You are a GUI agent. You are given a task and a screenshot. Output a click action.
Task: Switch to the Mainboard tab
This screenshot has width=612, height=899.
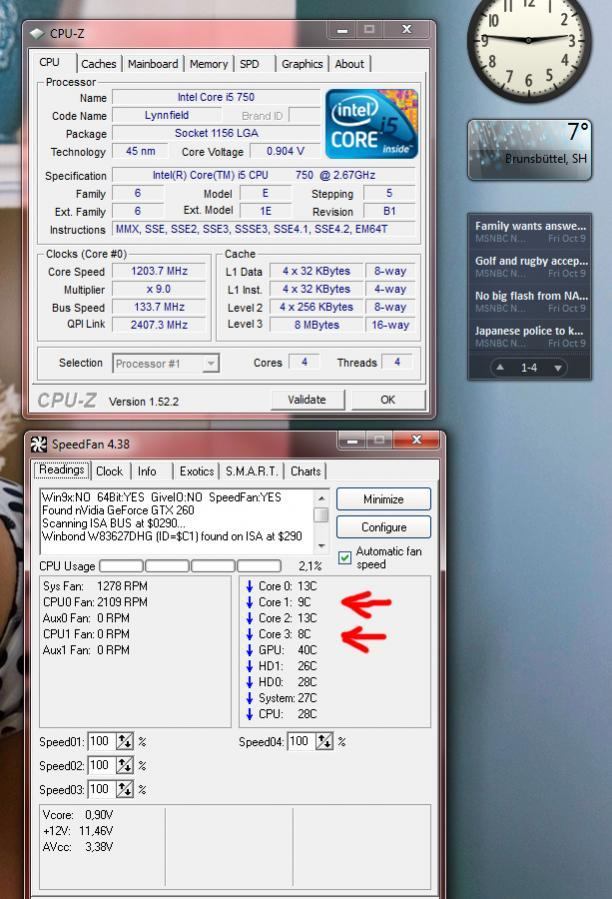tap(153, 64)
